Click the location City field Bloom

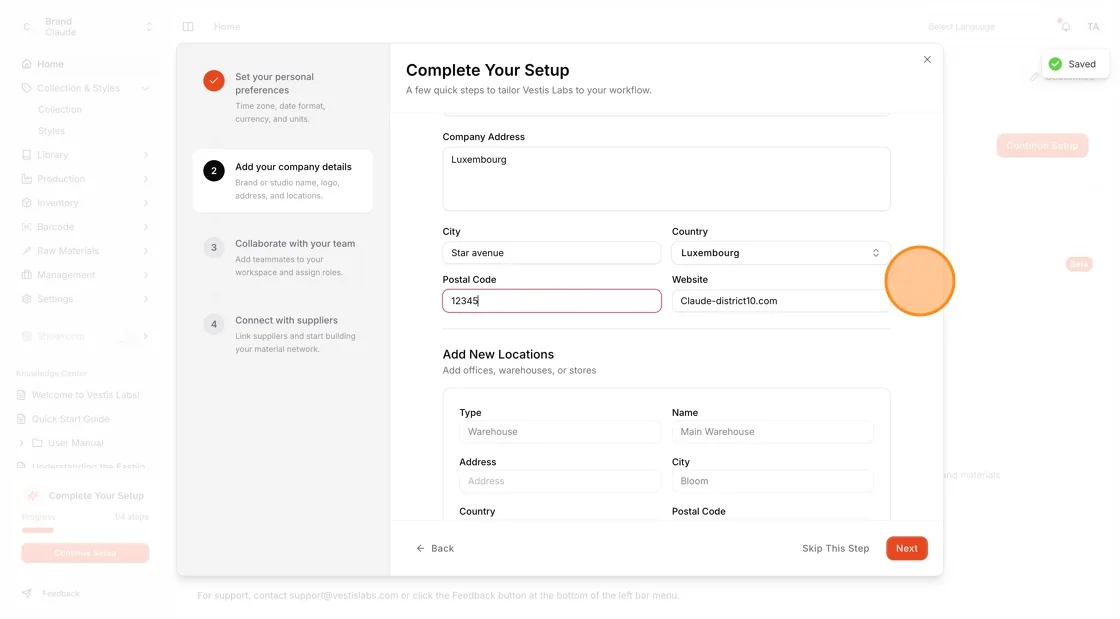coord(772,481)
